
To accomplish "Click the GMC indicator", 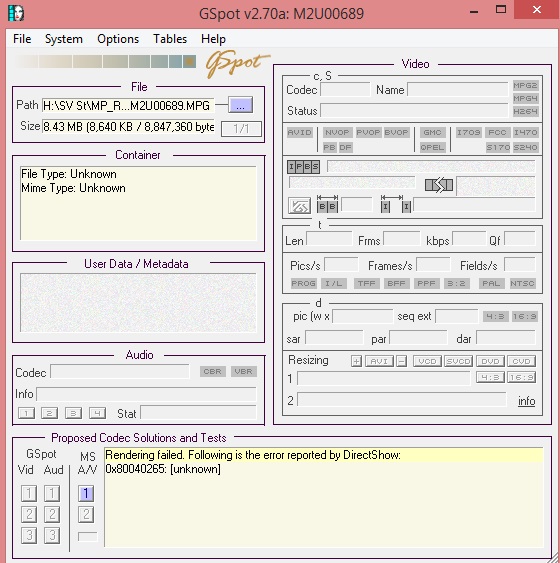I will (432, 132).
